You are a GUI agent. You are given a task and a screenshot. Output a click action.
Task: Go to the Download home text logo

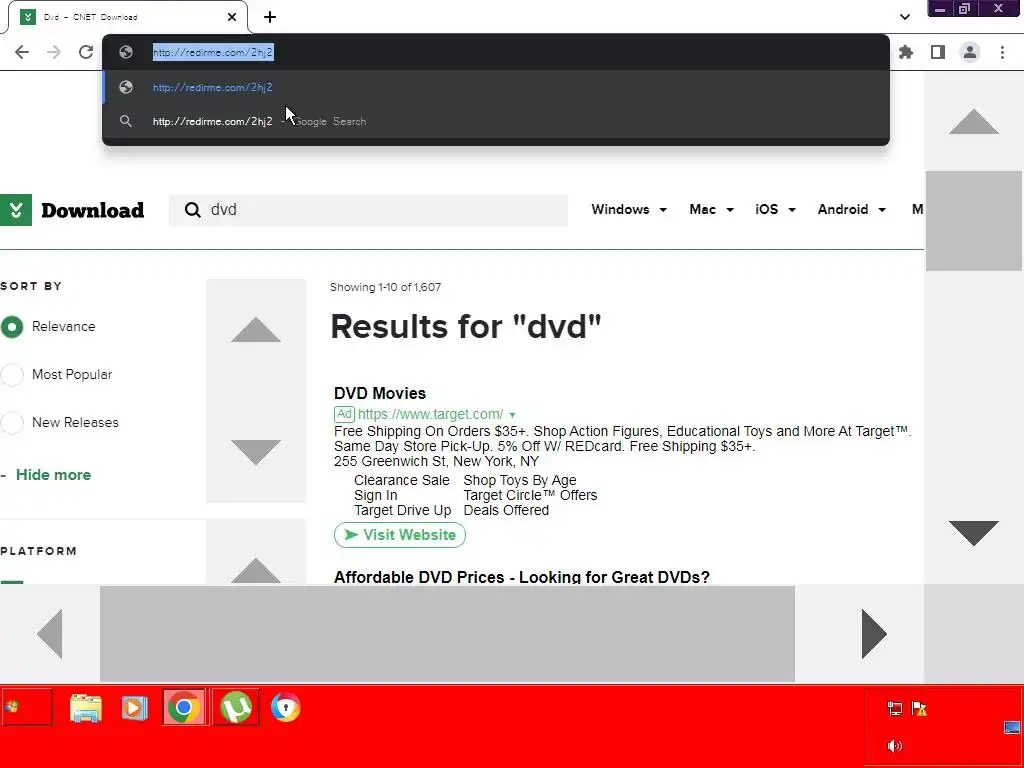point(93,210)
